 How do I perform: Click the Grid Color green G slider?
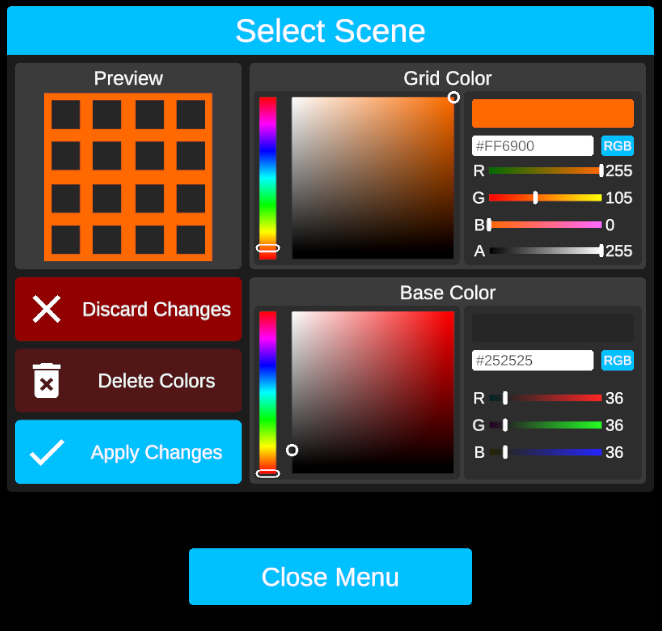click(545, 198)
